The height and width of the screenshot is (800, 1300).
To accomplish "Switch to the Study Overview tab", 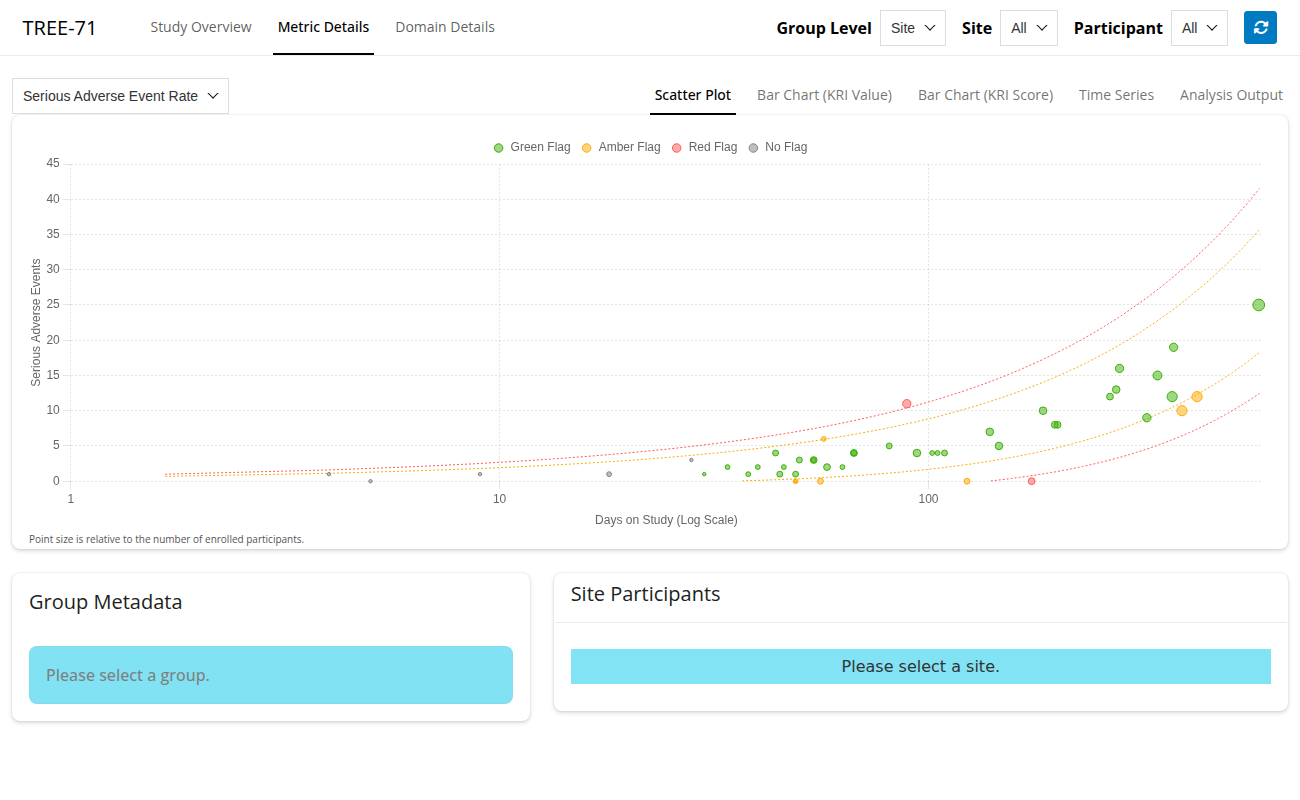I will click(x=201, y=27).
